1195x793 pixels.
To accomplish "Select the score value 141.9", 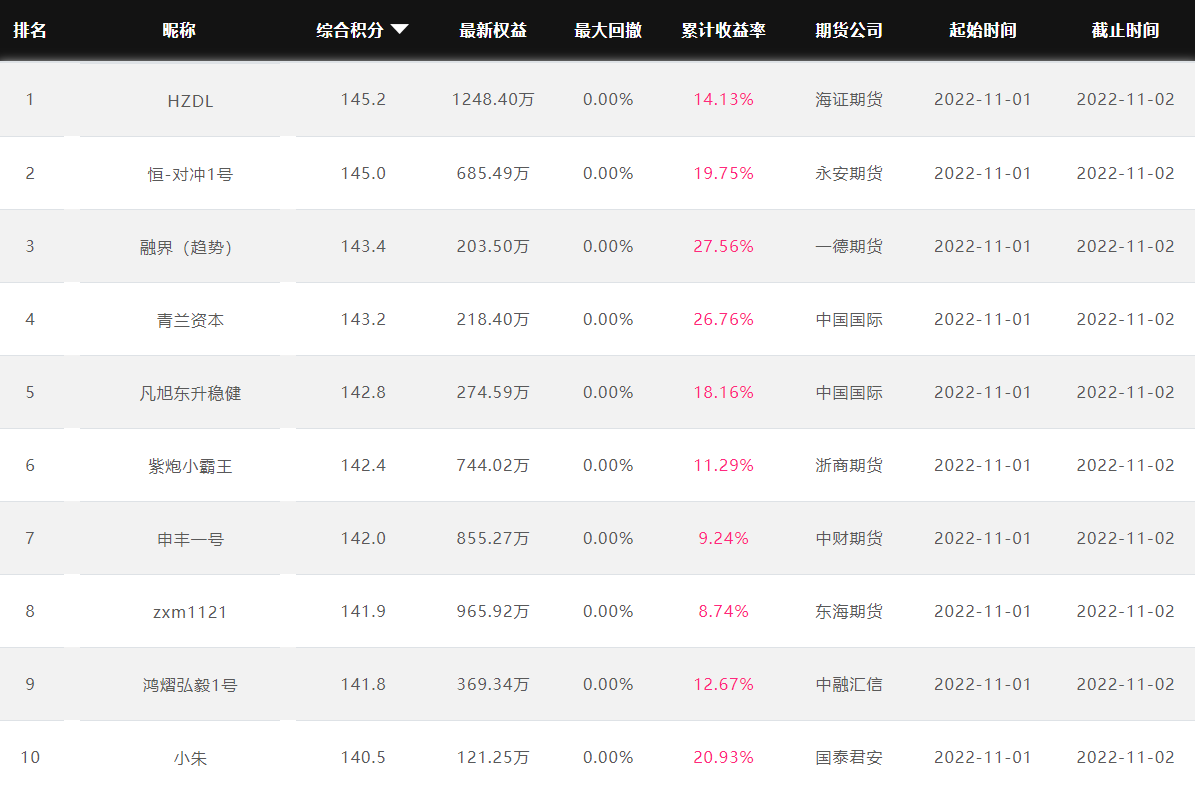I will coord(363,612).
